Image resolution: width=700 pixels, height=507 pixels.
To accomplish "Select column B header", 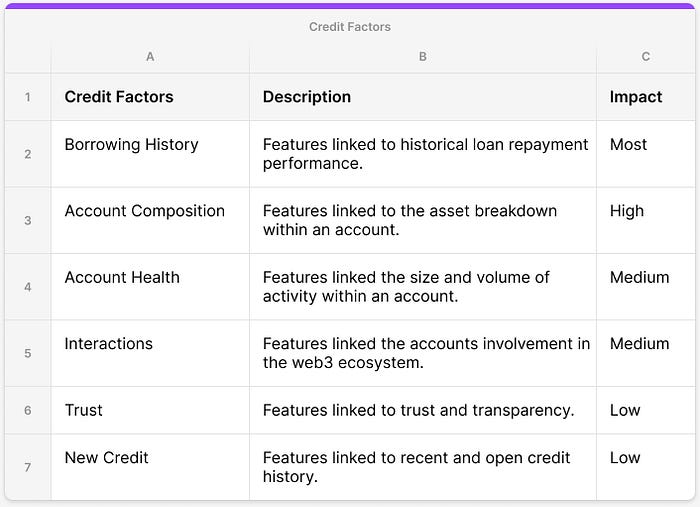I will [x=422, y=57].
